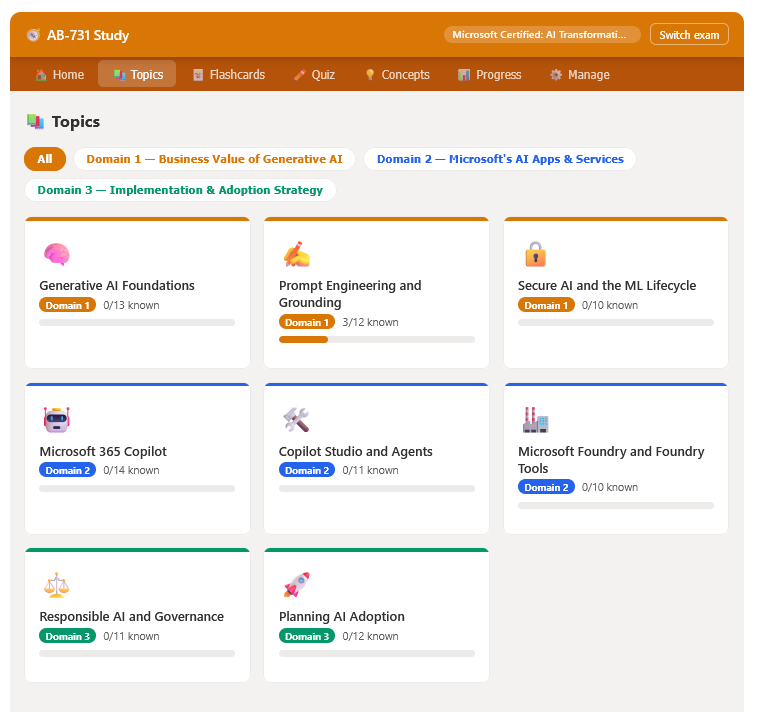Click the '0/11 known' text on Responsible AI card
Viewport: 774px width, 712px height.
[131, 636]
